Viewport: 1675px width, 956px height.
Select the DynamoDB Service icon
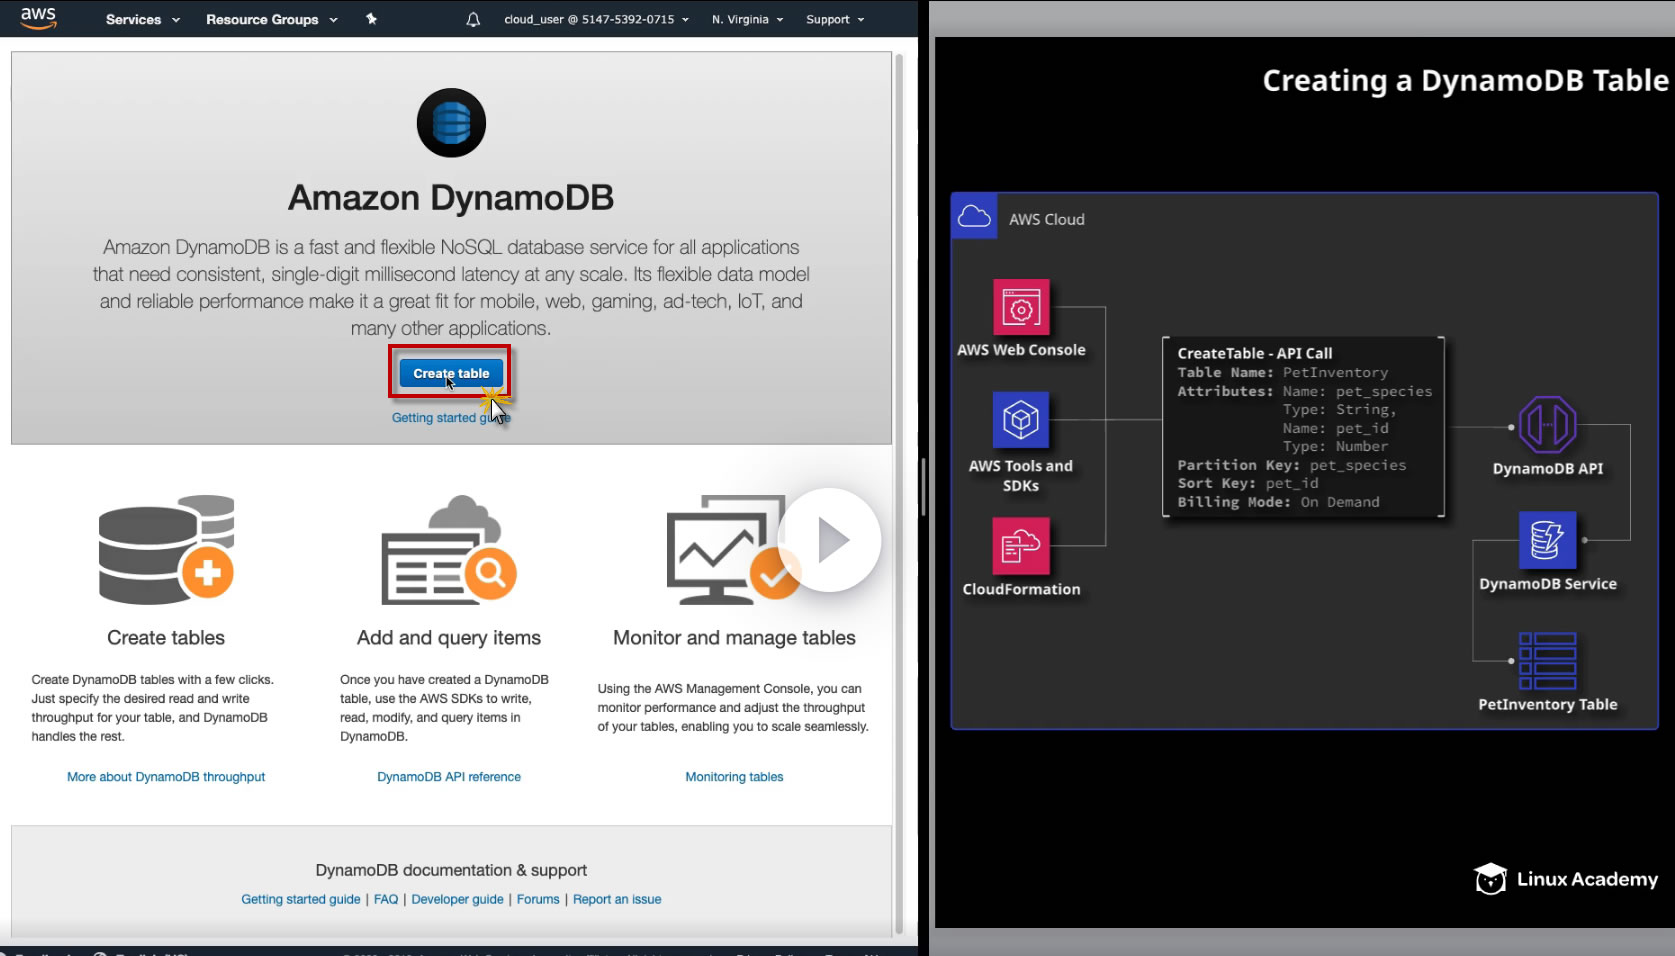pyautogui.click(x=1547, y=540)
